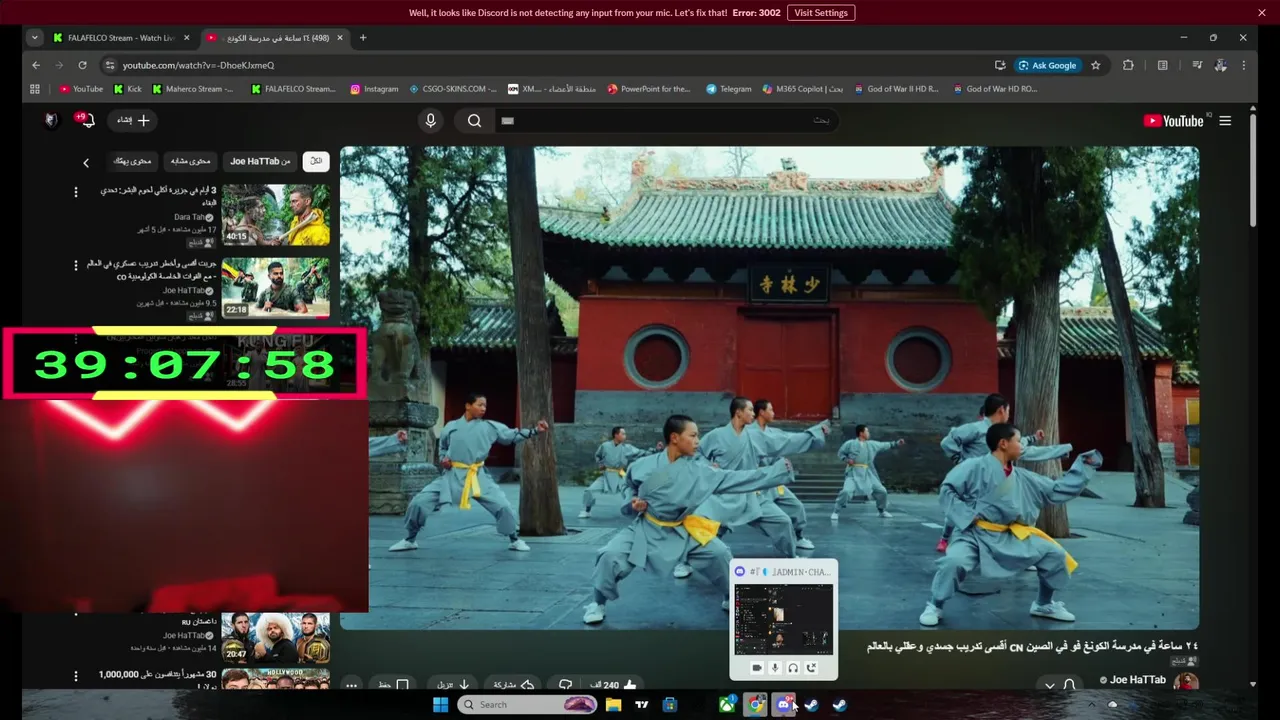Bookmark this page with the star
The image size is (1280, 720).
click(x=1096, y=65)
